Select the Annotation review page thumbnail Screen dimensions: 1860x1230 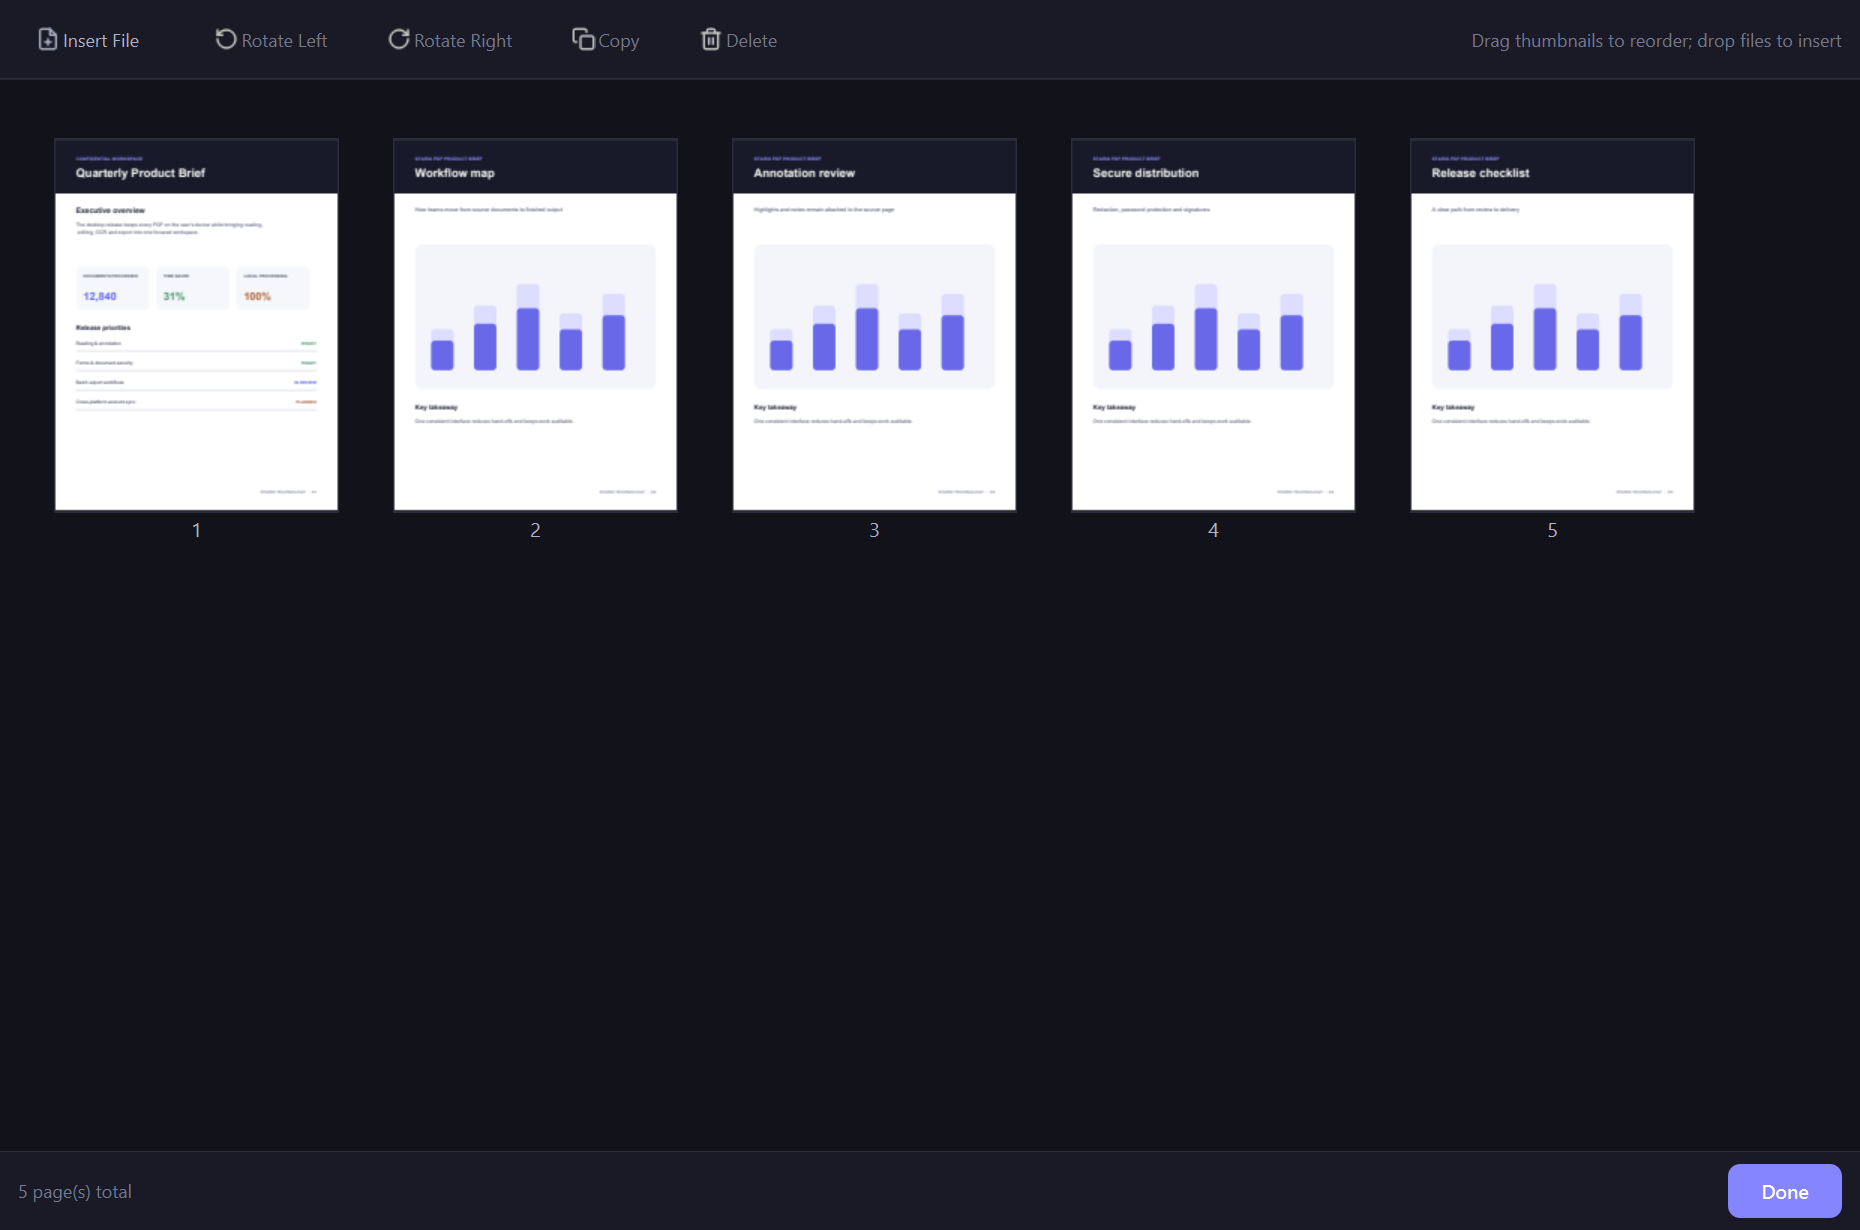coord(874,325)
